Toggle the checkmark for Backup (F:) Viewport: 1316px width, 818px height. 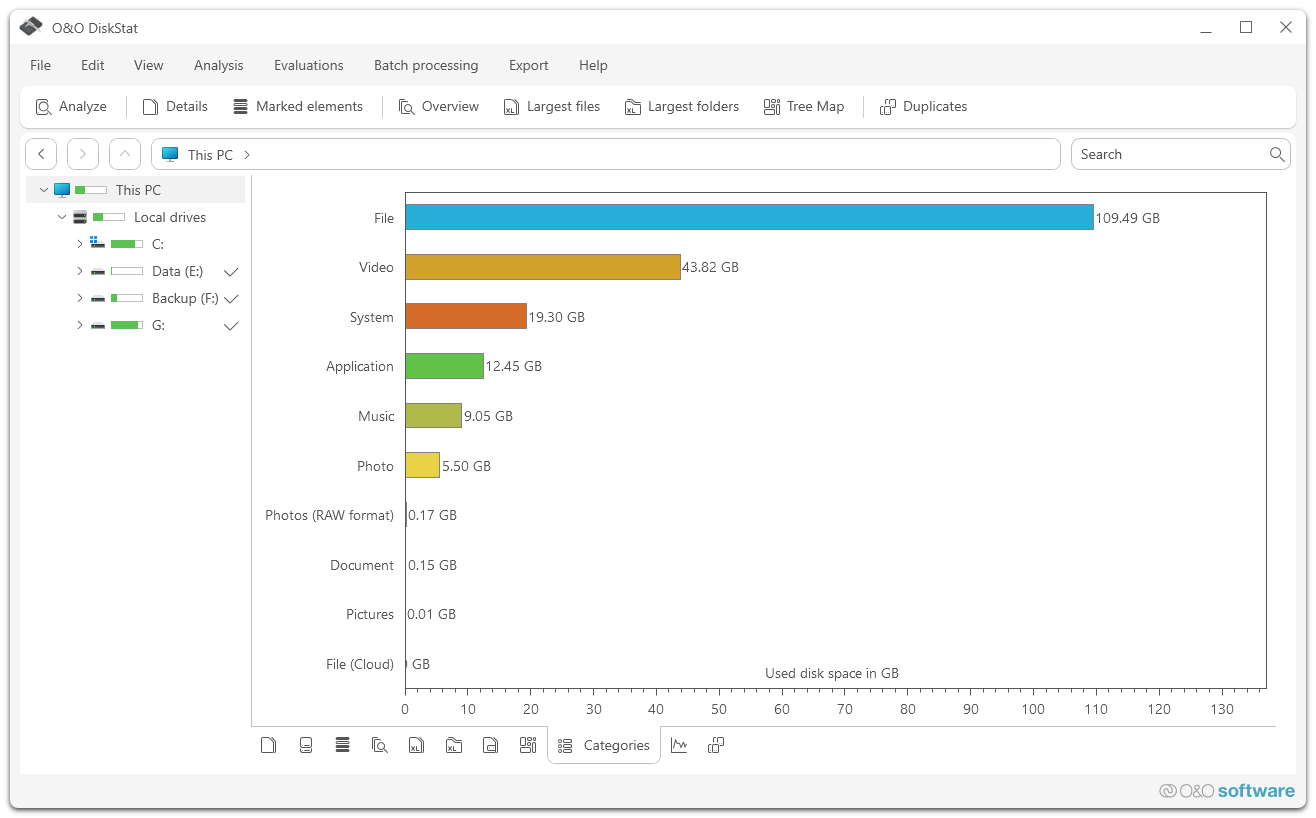coord(231,299)
